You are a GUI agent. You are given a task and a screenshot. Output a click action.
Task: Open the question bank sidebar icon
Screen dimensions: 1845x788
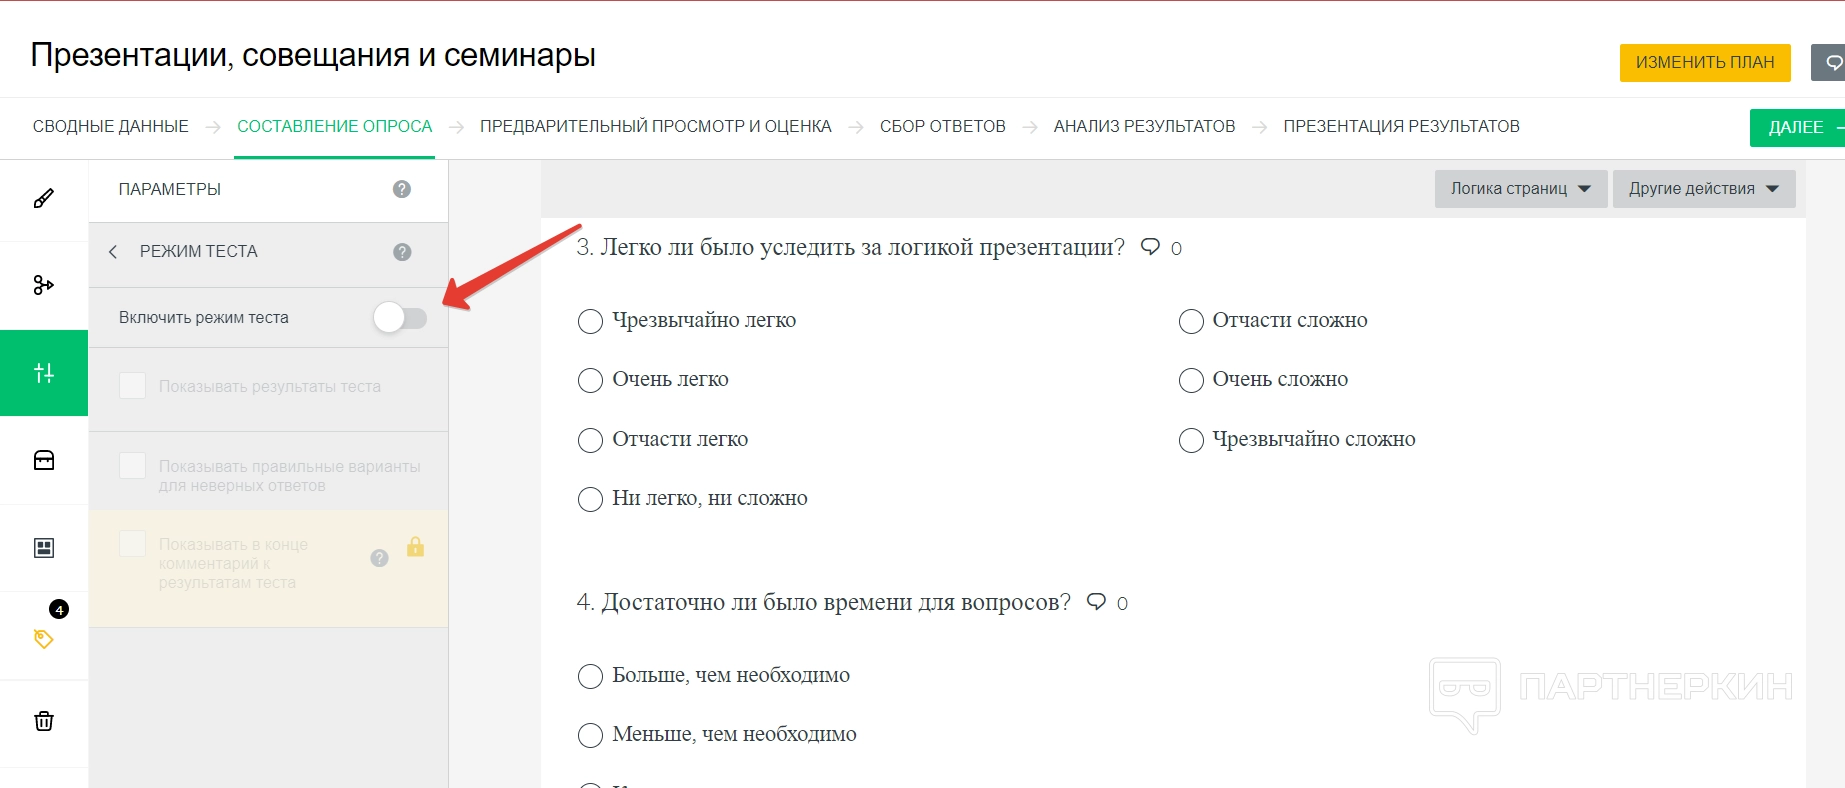point(44,460)
